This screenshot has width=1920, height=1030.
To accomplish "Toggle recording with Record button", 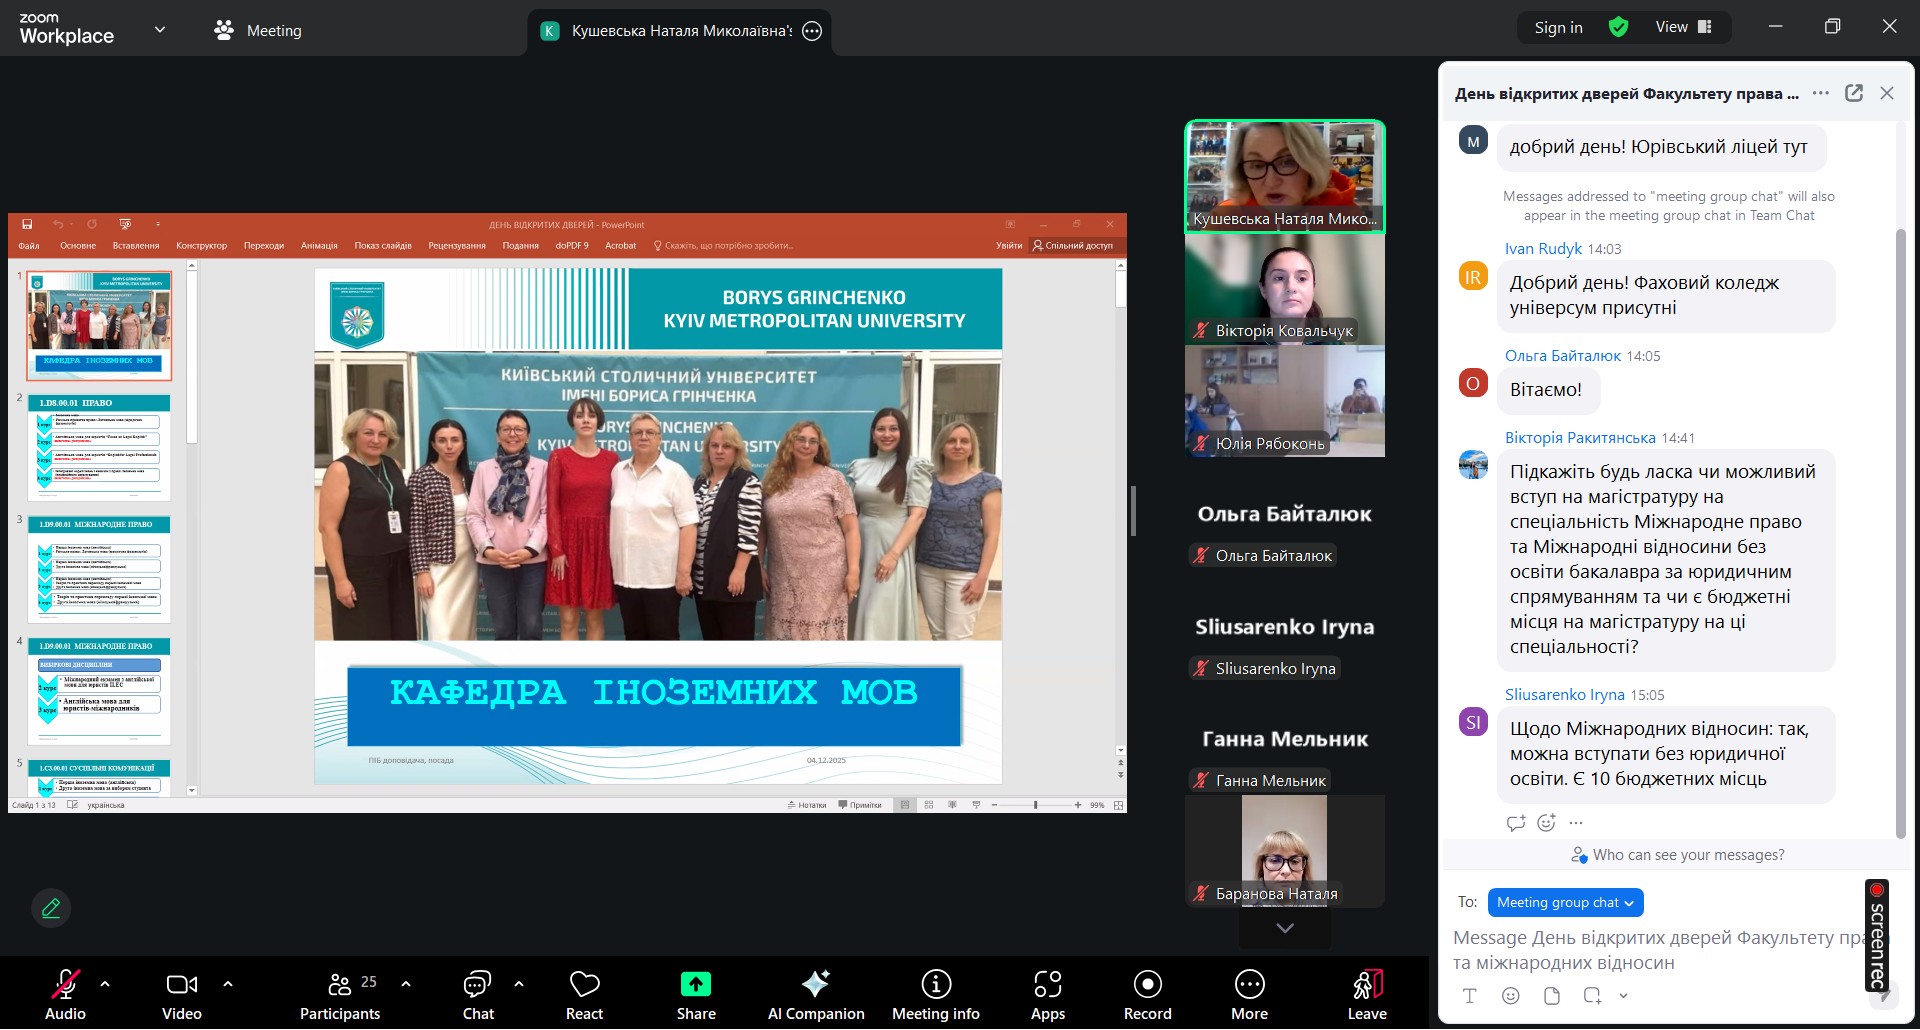I will 1147,994.
